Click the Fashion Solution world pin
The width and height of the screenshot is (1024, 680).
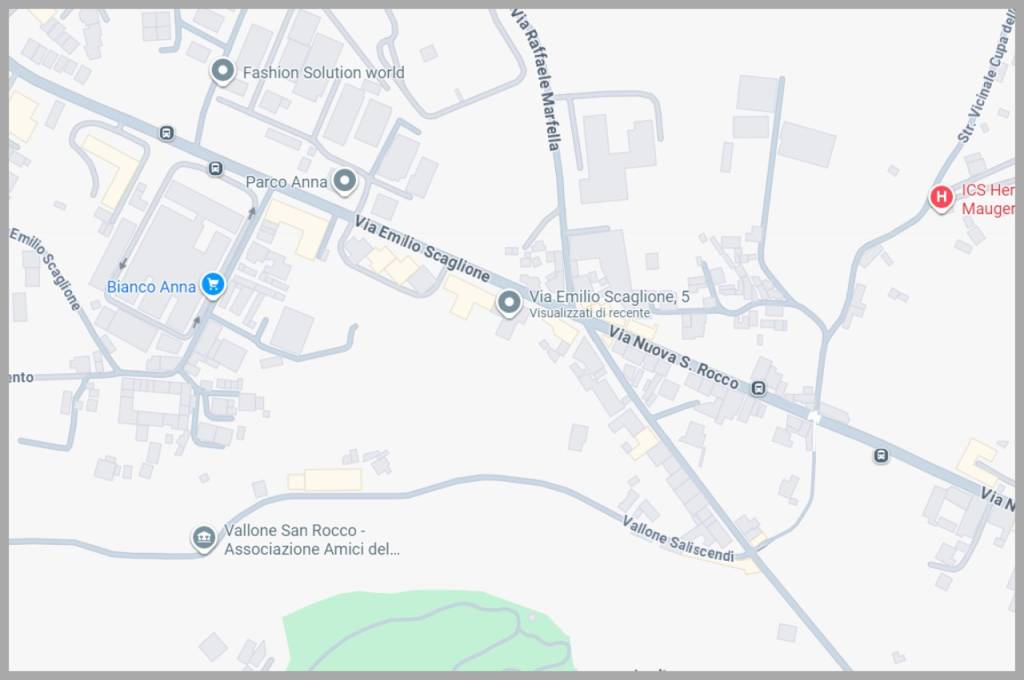click(x=223, y=71)
